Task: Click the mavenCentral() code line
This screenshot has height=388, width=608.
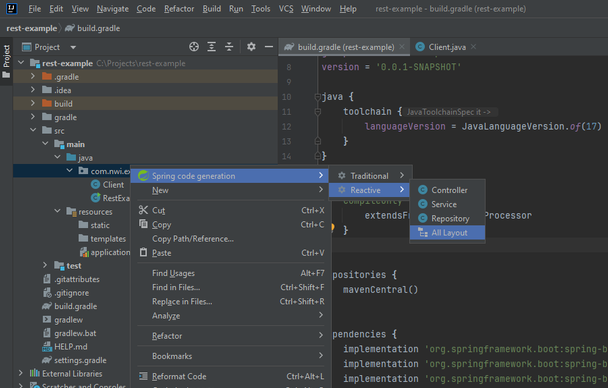Action: point(380,290)
